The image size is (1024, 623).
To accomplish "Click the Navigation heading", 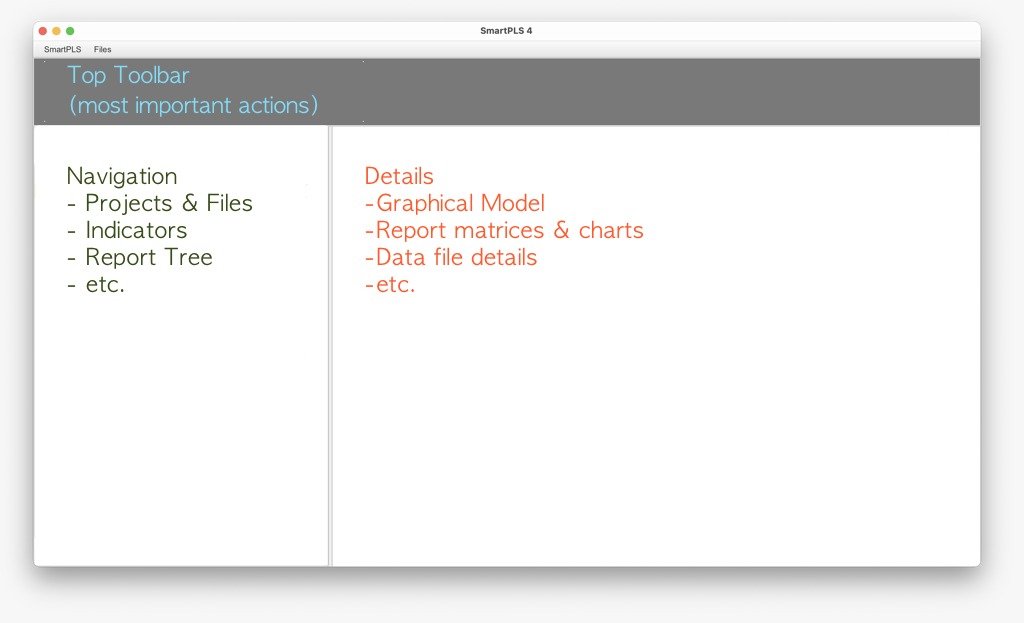I will 121,176.
